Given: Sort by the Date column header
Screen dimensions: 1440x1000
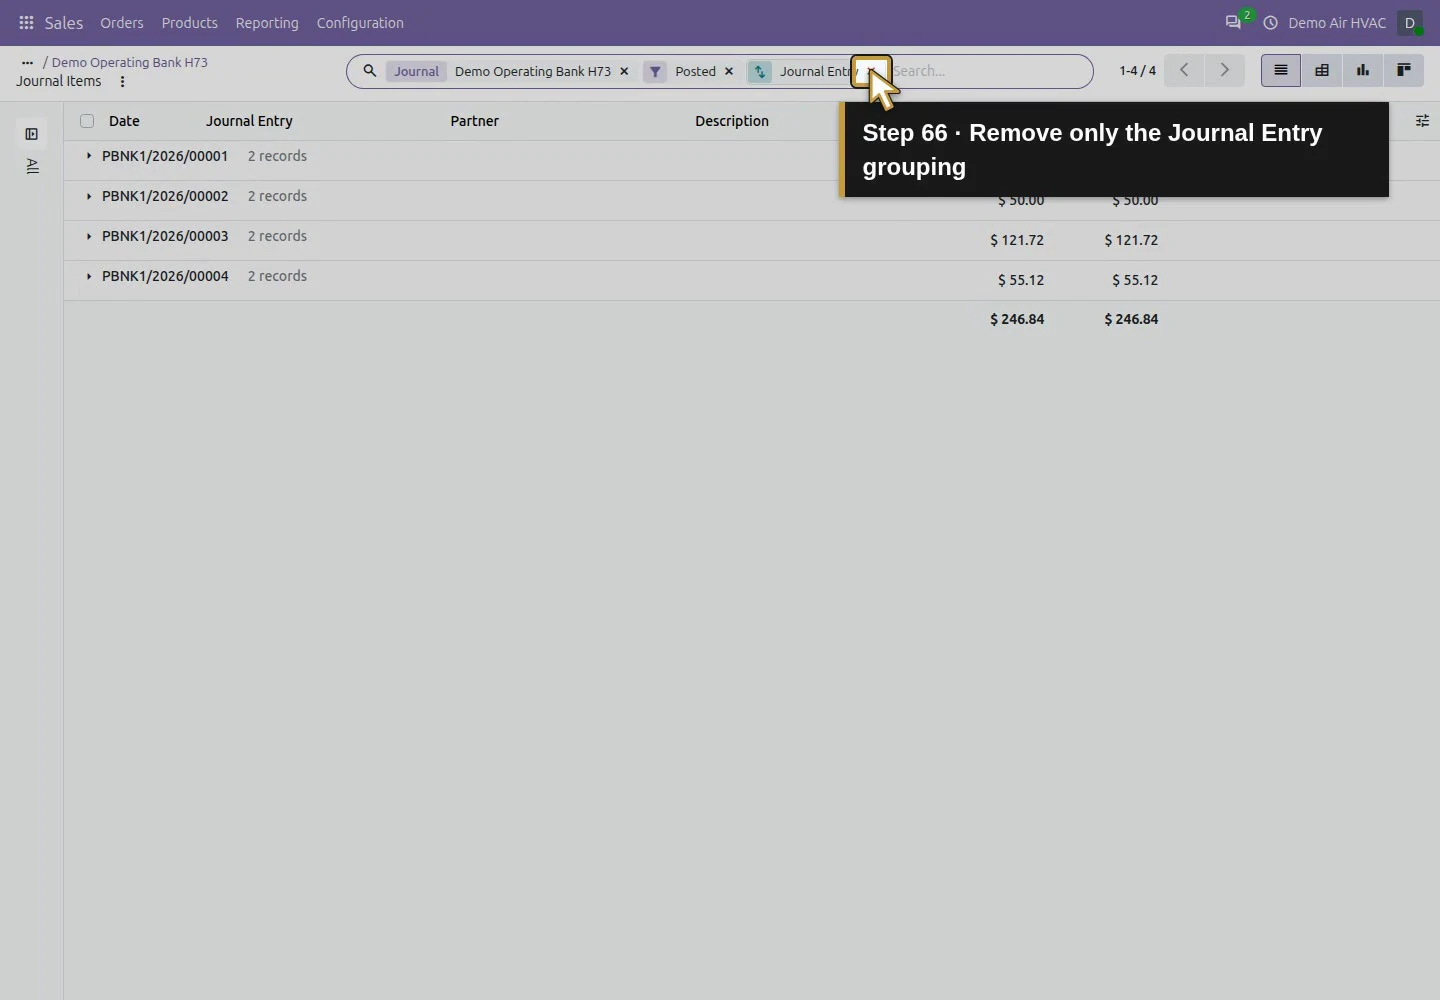Looking at the screenshot, I should pyautogui.click(x=124, y=121).
